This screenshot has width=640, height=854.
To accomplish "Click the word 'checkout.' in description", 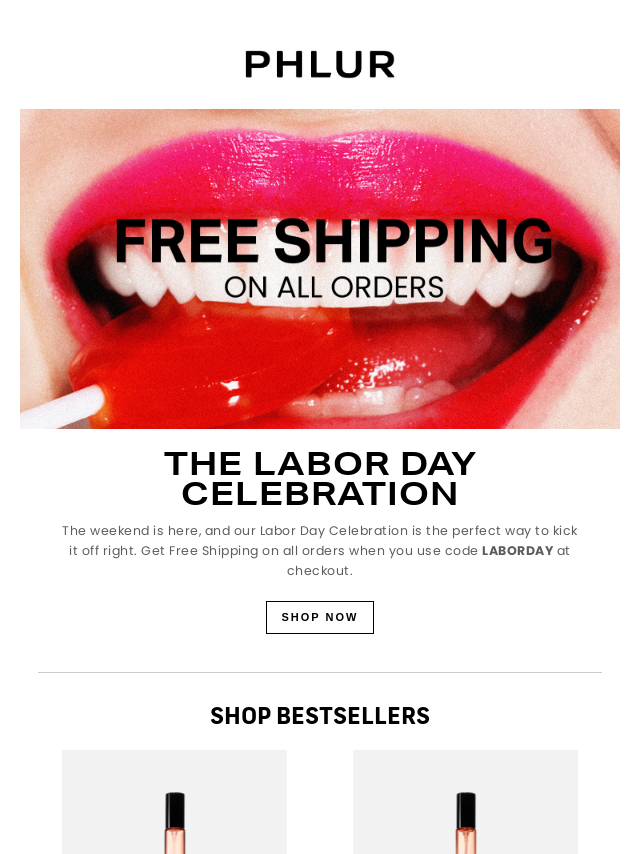I will [320, 571].
